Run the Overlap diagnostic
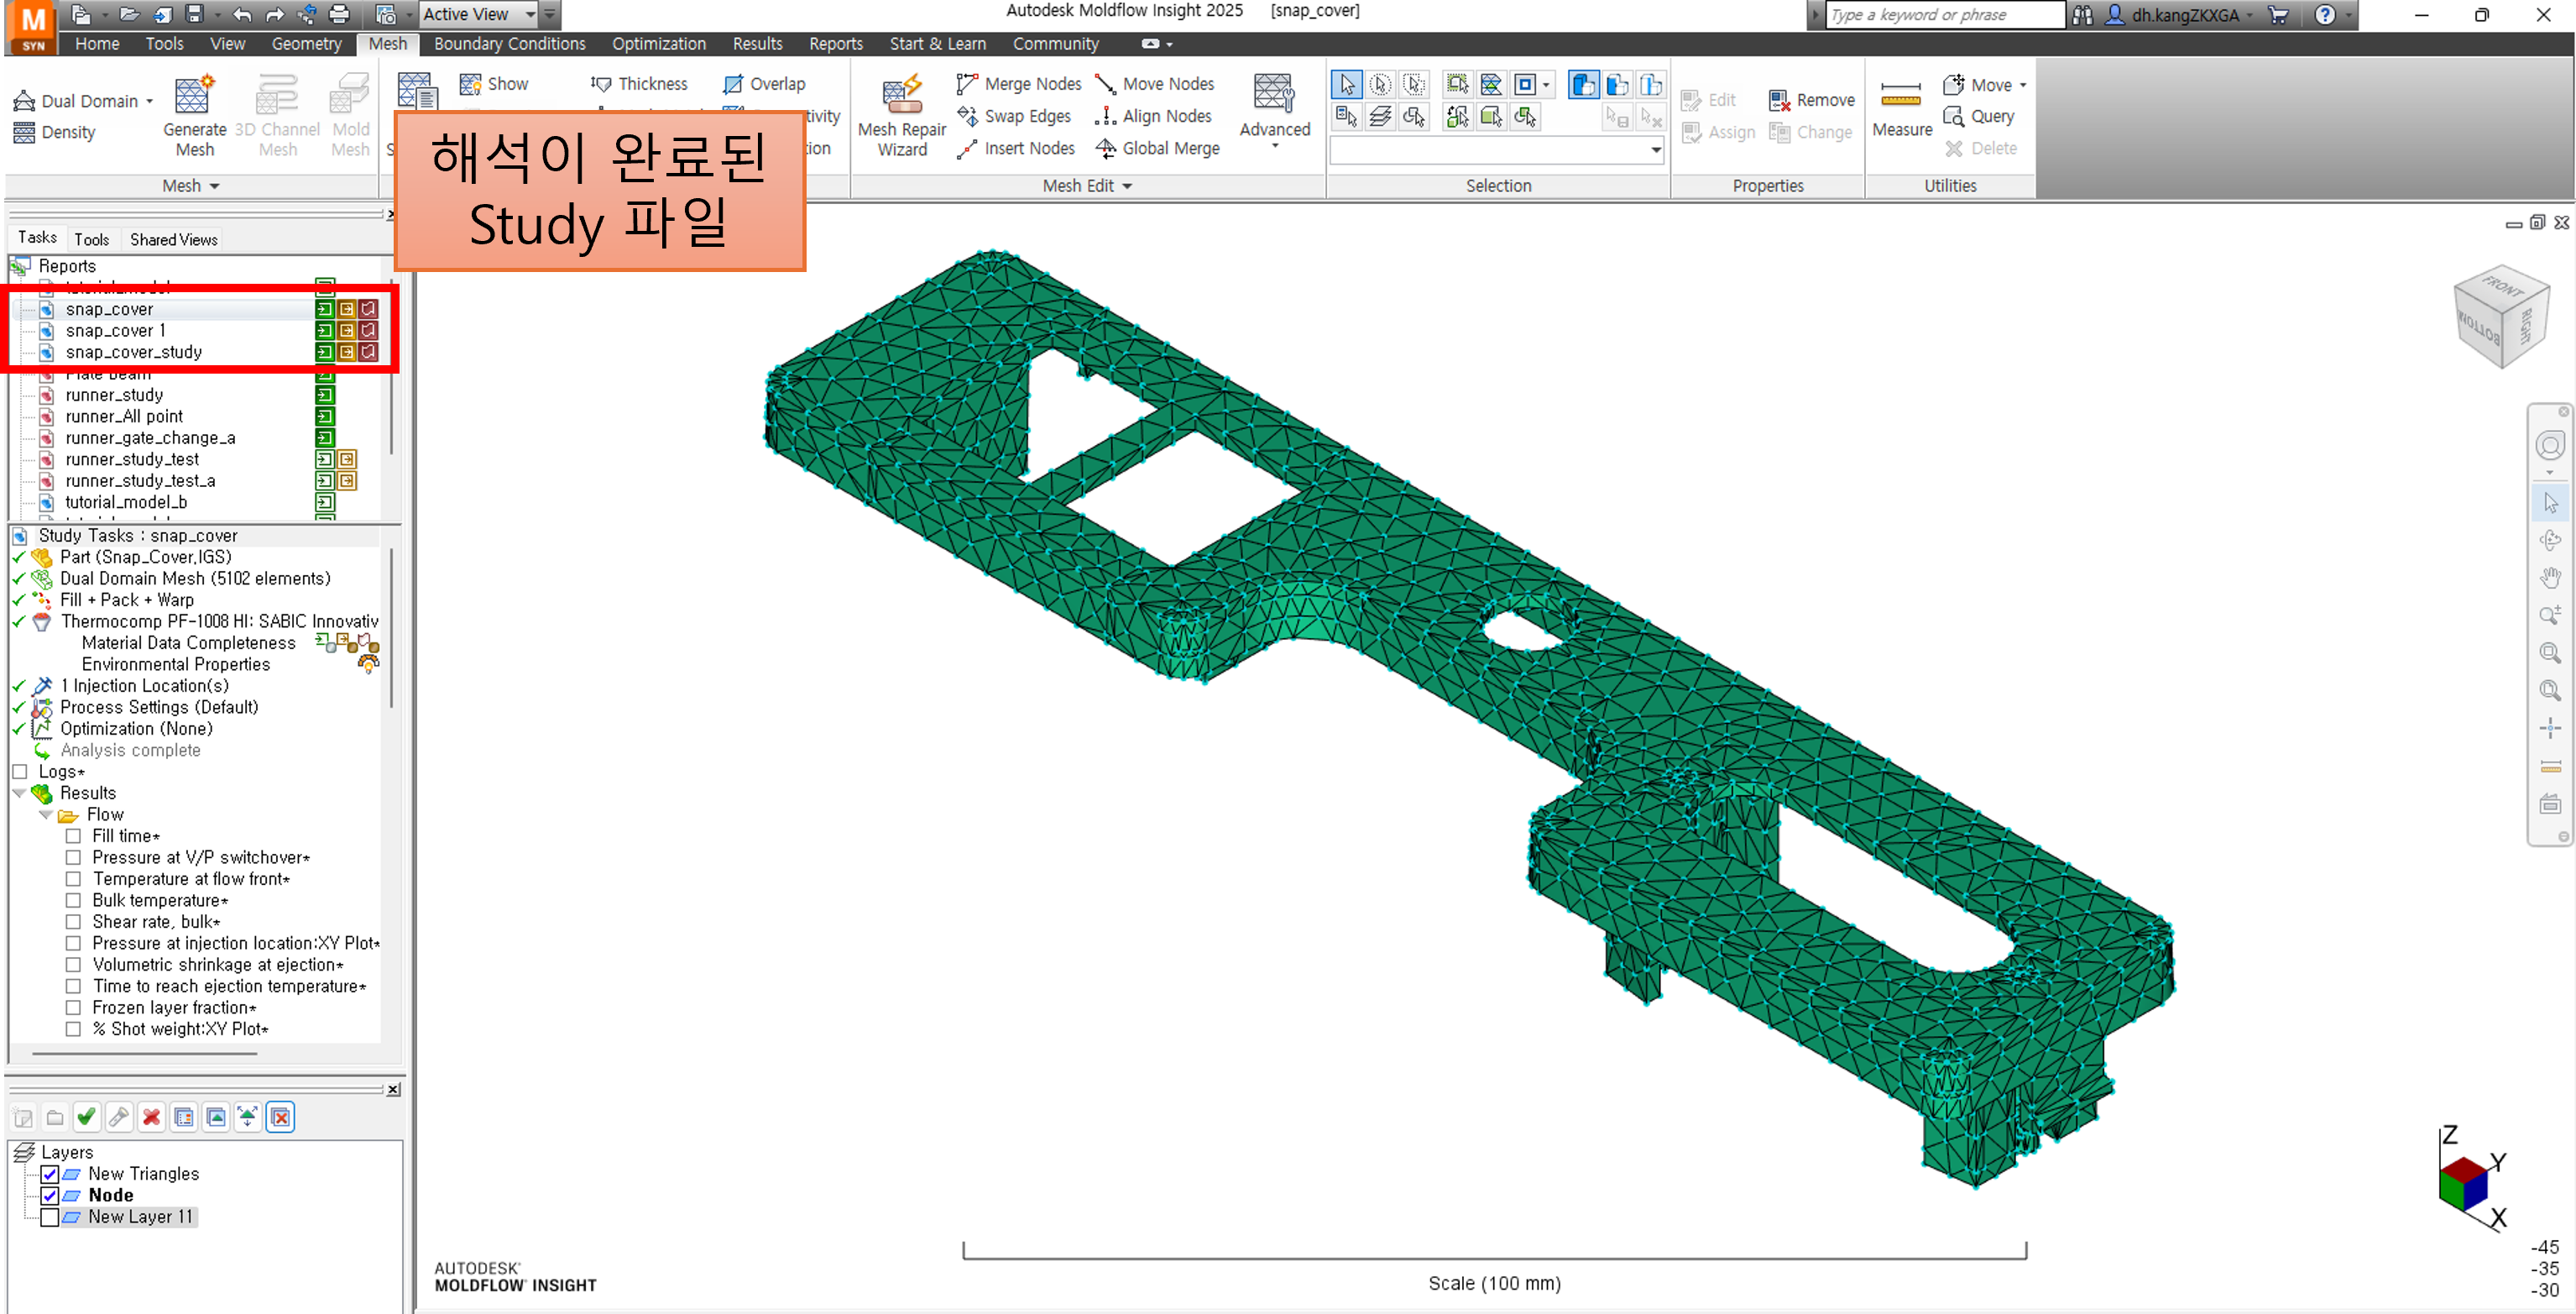 764,84
